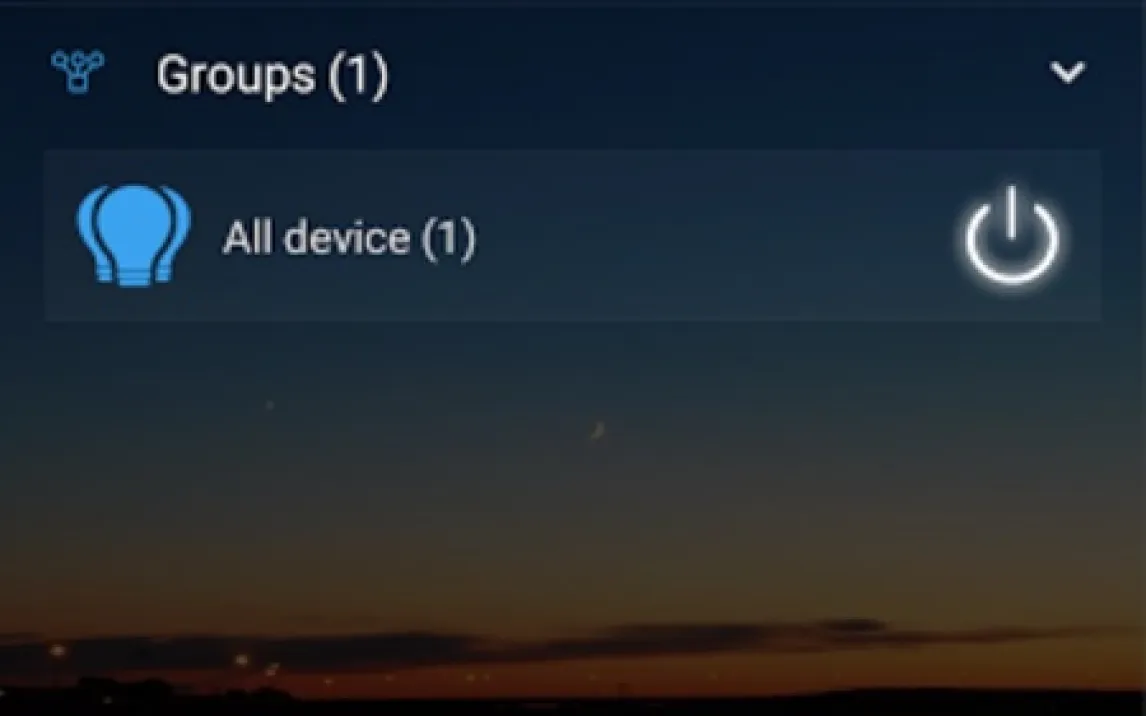Click the chevron next to Groups
The height and width of the screenshot is (716, 1146).
1067,72
